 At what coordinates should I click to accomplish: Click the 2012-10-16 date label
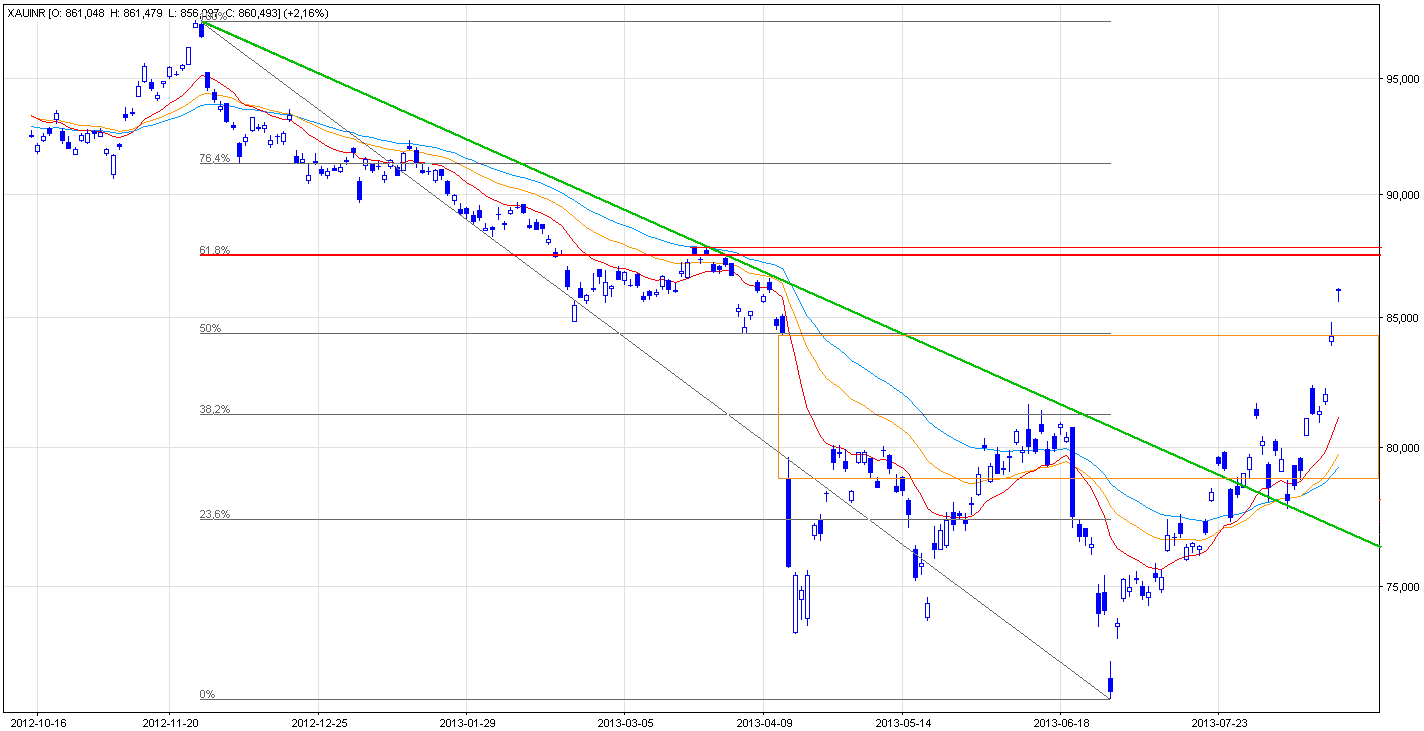(37, 721)
